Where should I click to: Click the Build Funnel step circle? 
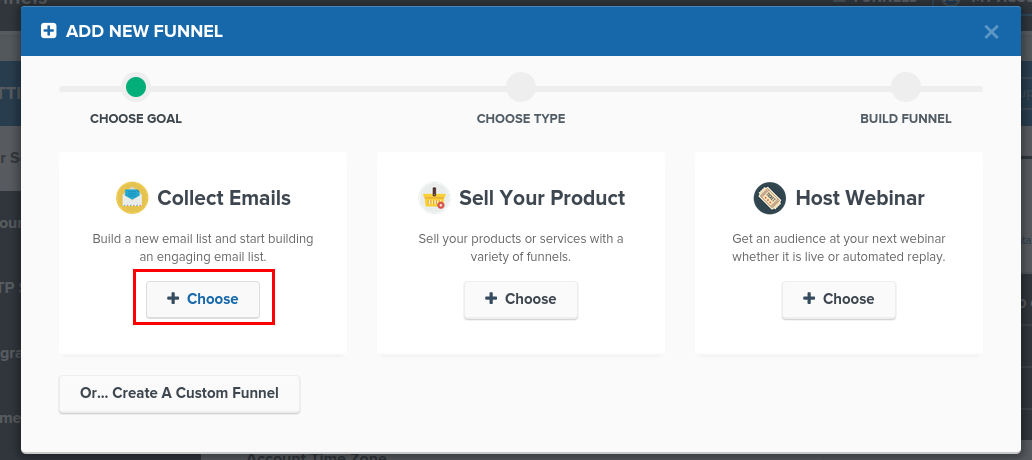click(906, 87)
